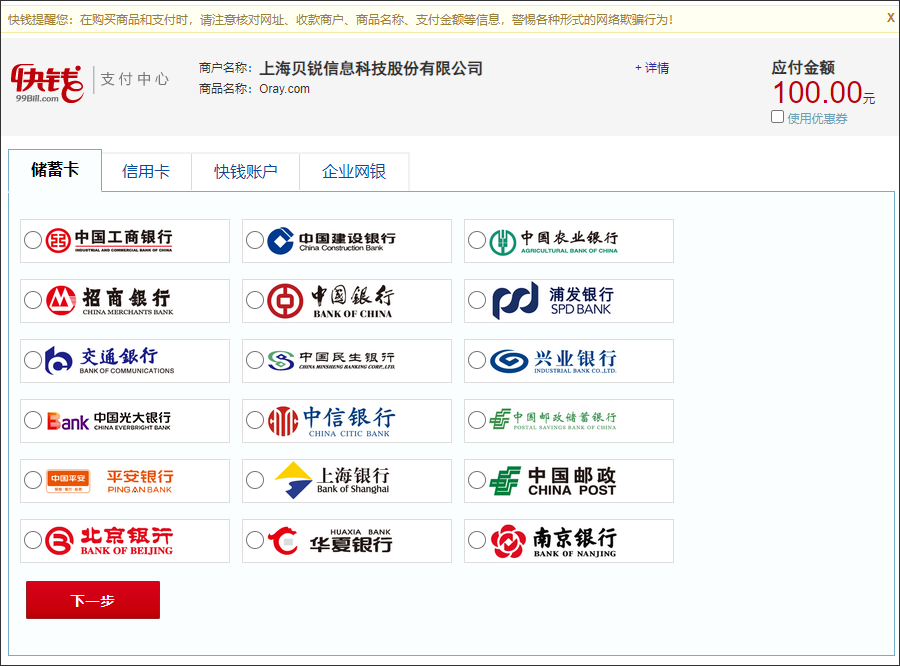The height and width of the screenshot is (666, 900).
Task: Click the Ping An Bank logo
Action: [110, 481]
